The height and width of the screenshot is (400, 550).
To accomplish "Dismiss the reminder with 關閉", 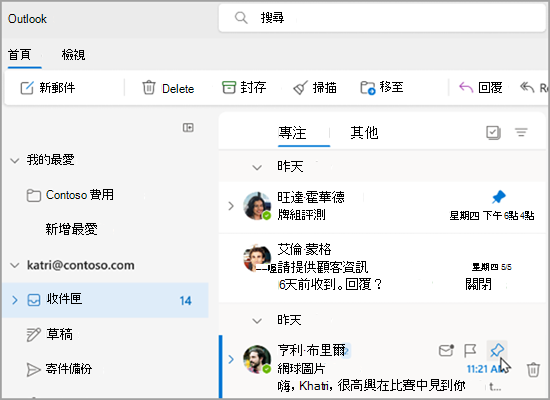I will [478, 284].
